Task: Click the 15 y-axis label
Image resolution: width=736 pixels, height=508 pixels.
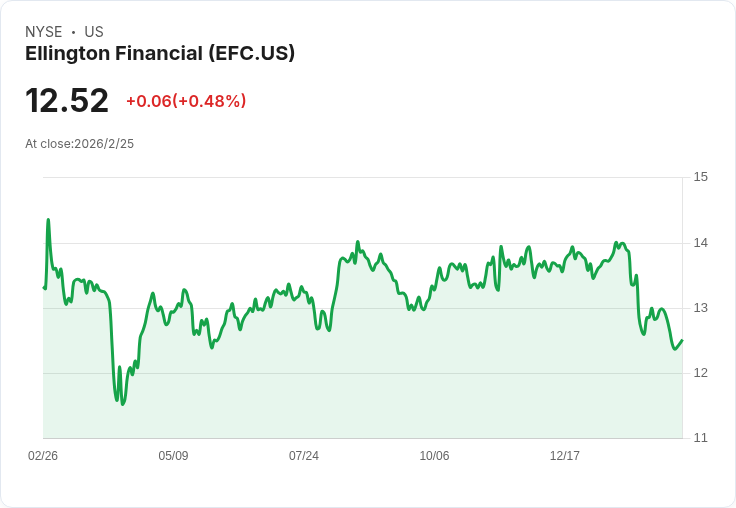Action: click(x=700, y=177)
